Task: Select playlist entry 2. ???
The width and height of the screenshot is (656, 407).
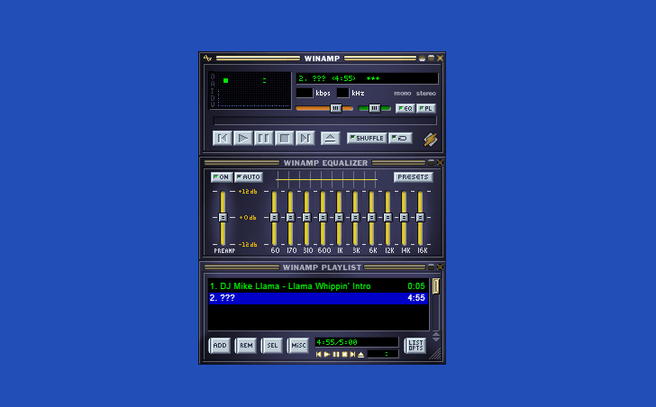Action: tap(318, 298)
